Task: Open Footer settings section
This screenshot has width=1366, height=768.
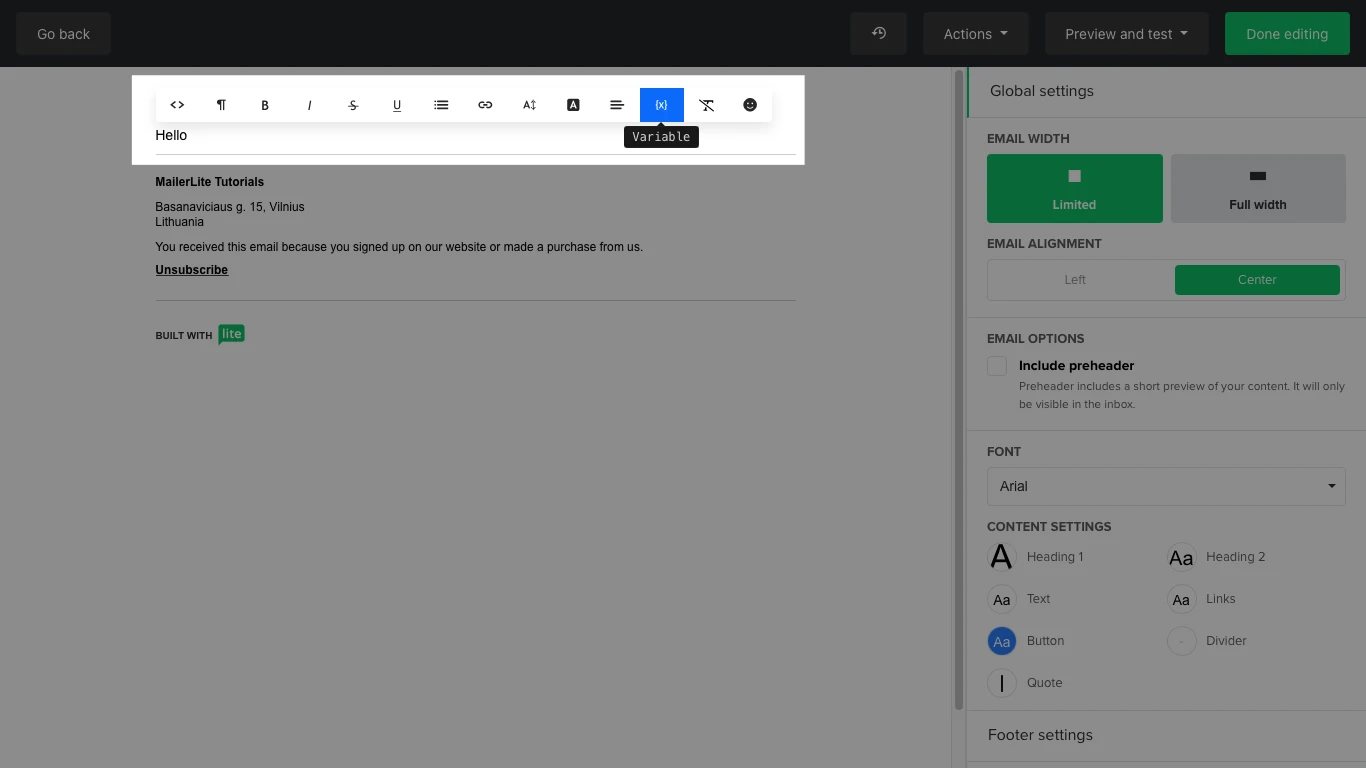Action: click(1040, 735)
